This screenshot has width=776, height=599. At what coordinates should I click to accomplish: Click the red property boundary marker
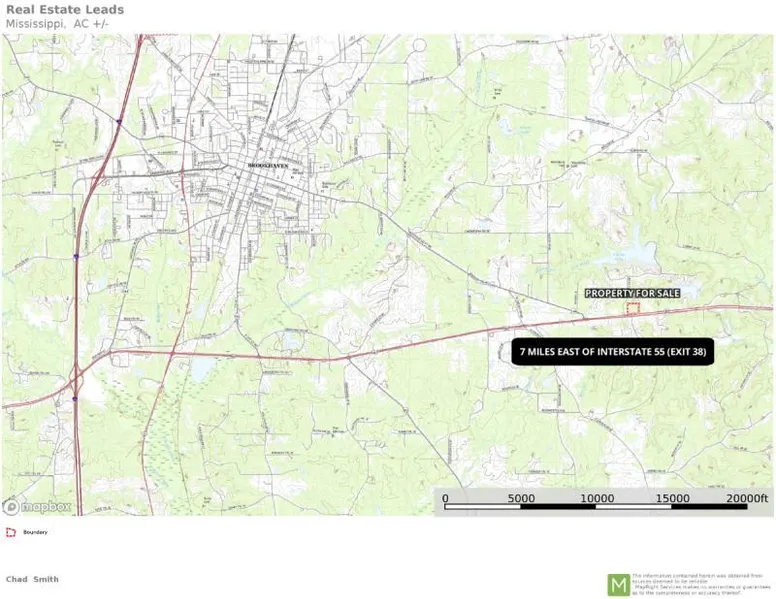632,308
